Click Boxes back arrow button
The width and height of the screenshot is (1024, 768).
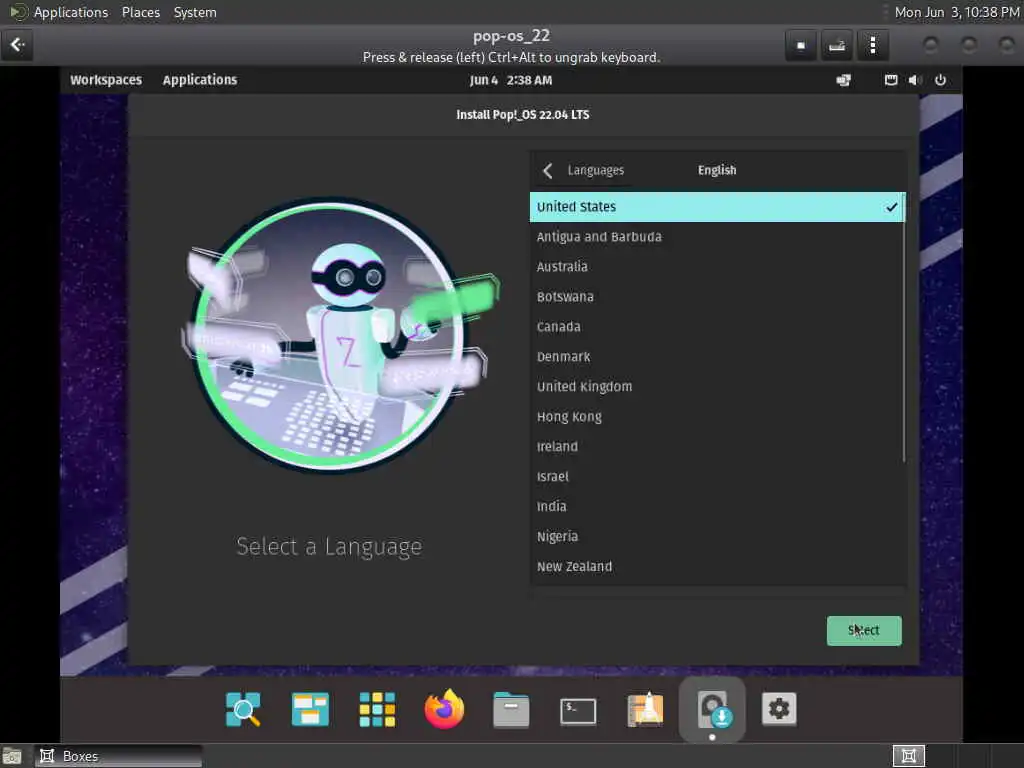point(18,45)
